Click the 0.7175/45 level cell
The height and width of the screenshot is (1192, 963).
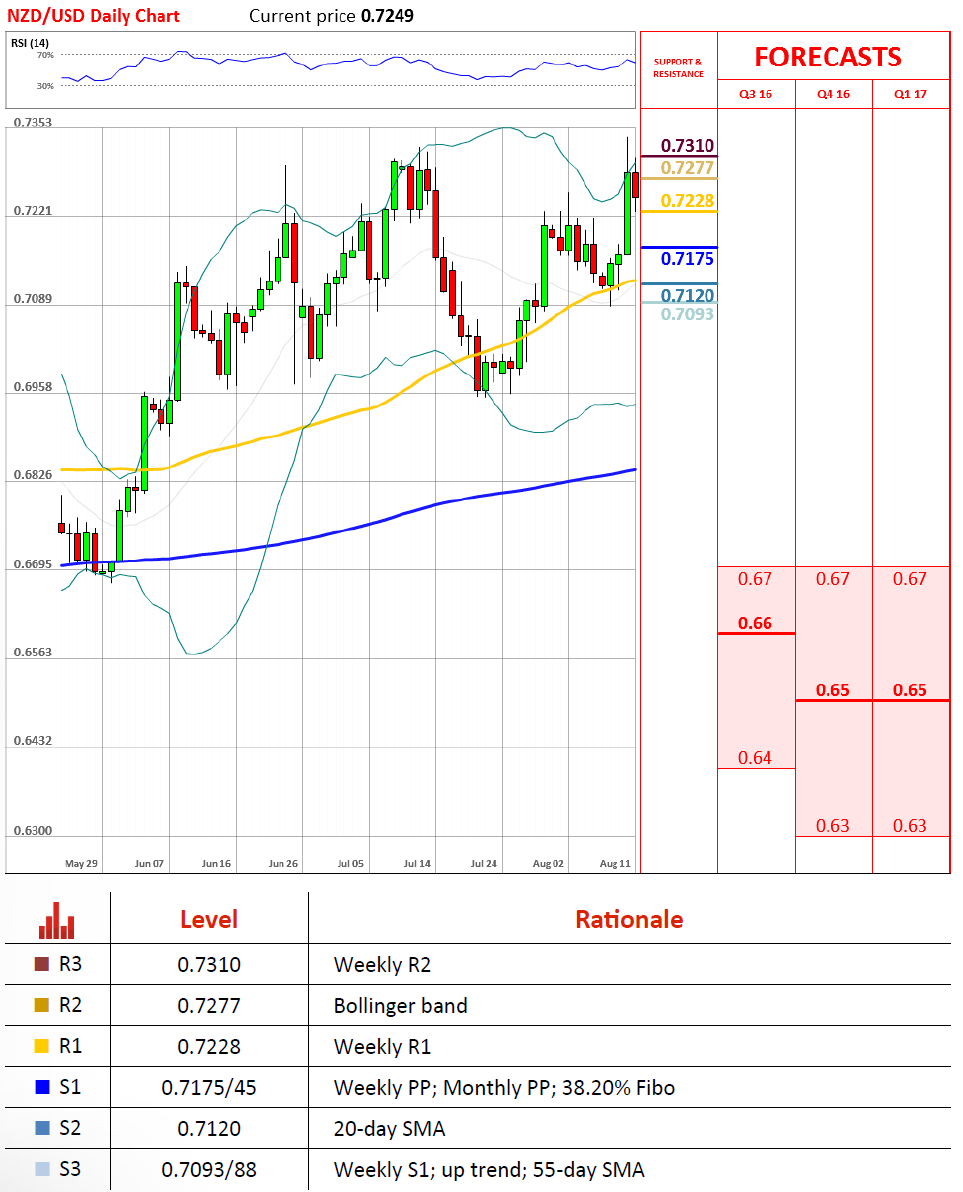coord(209,1088)
